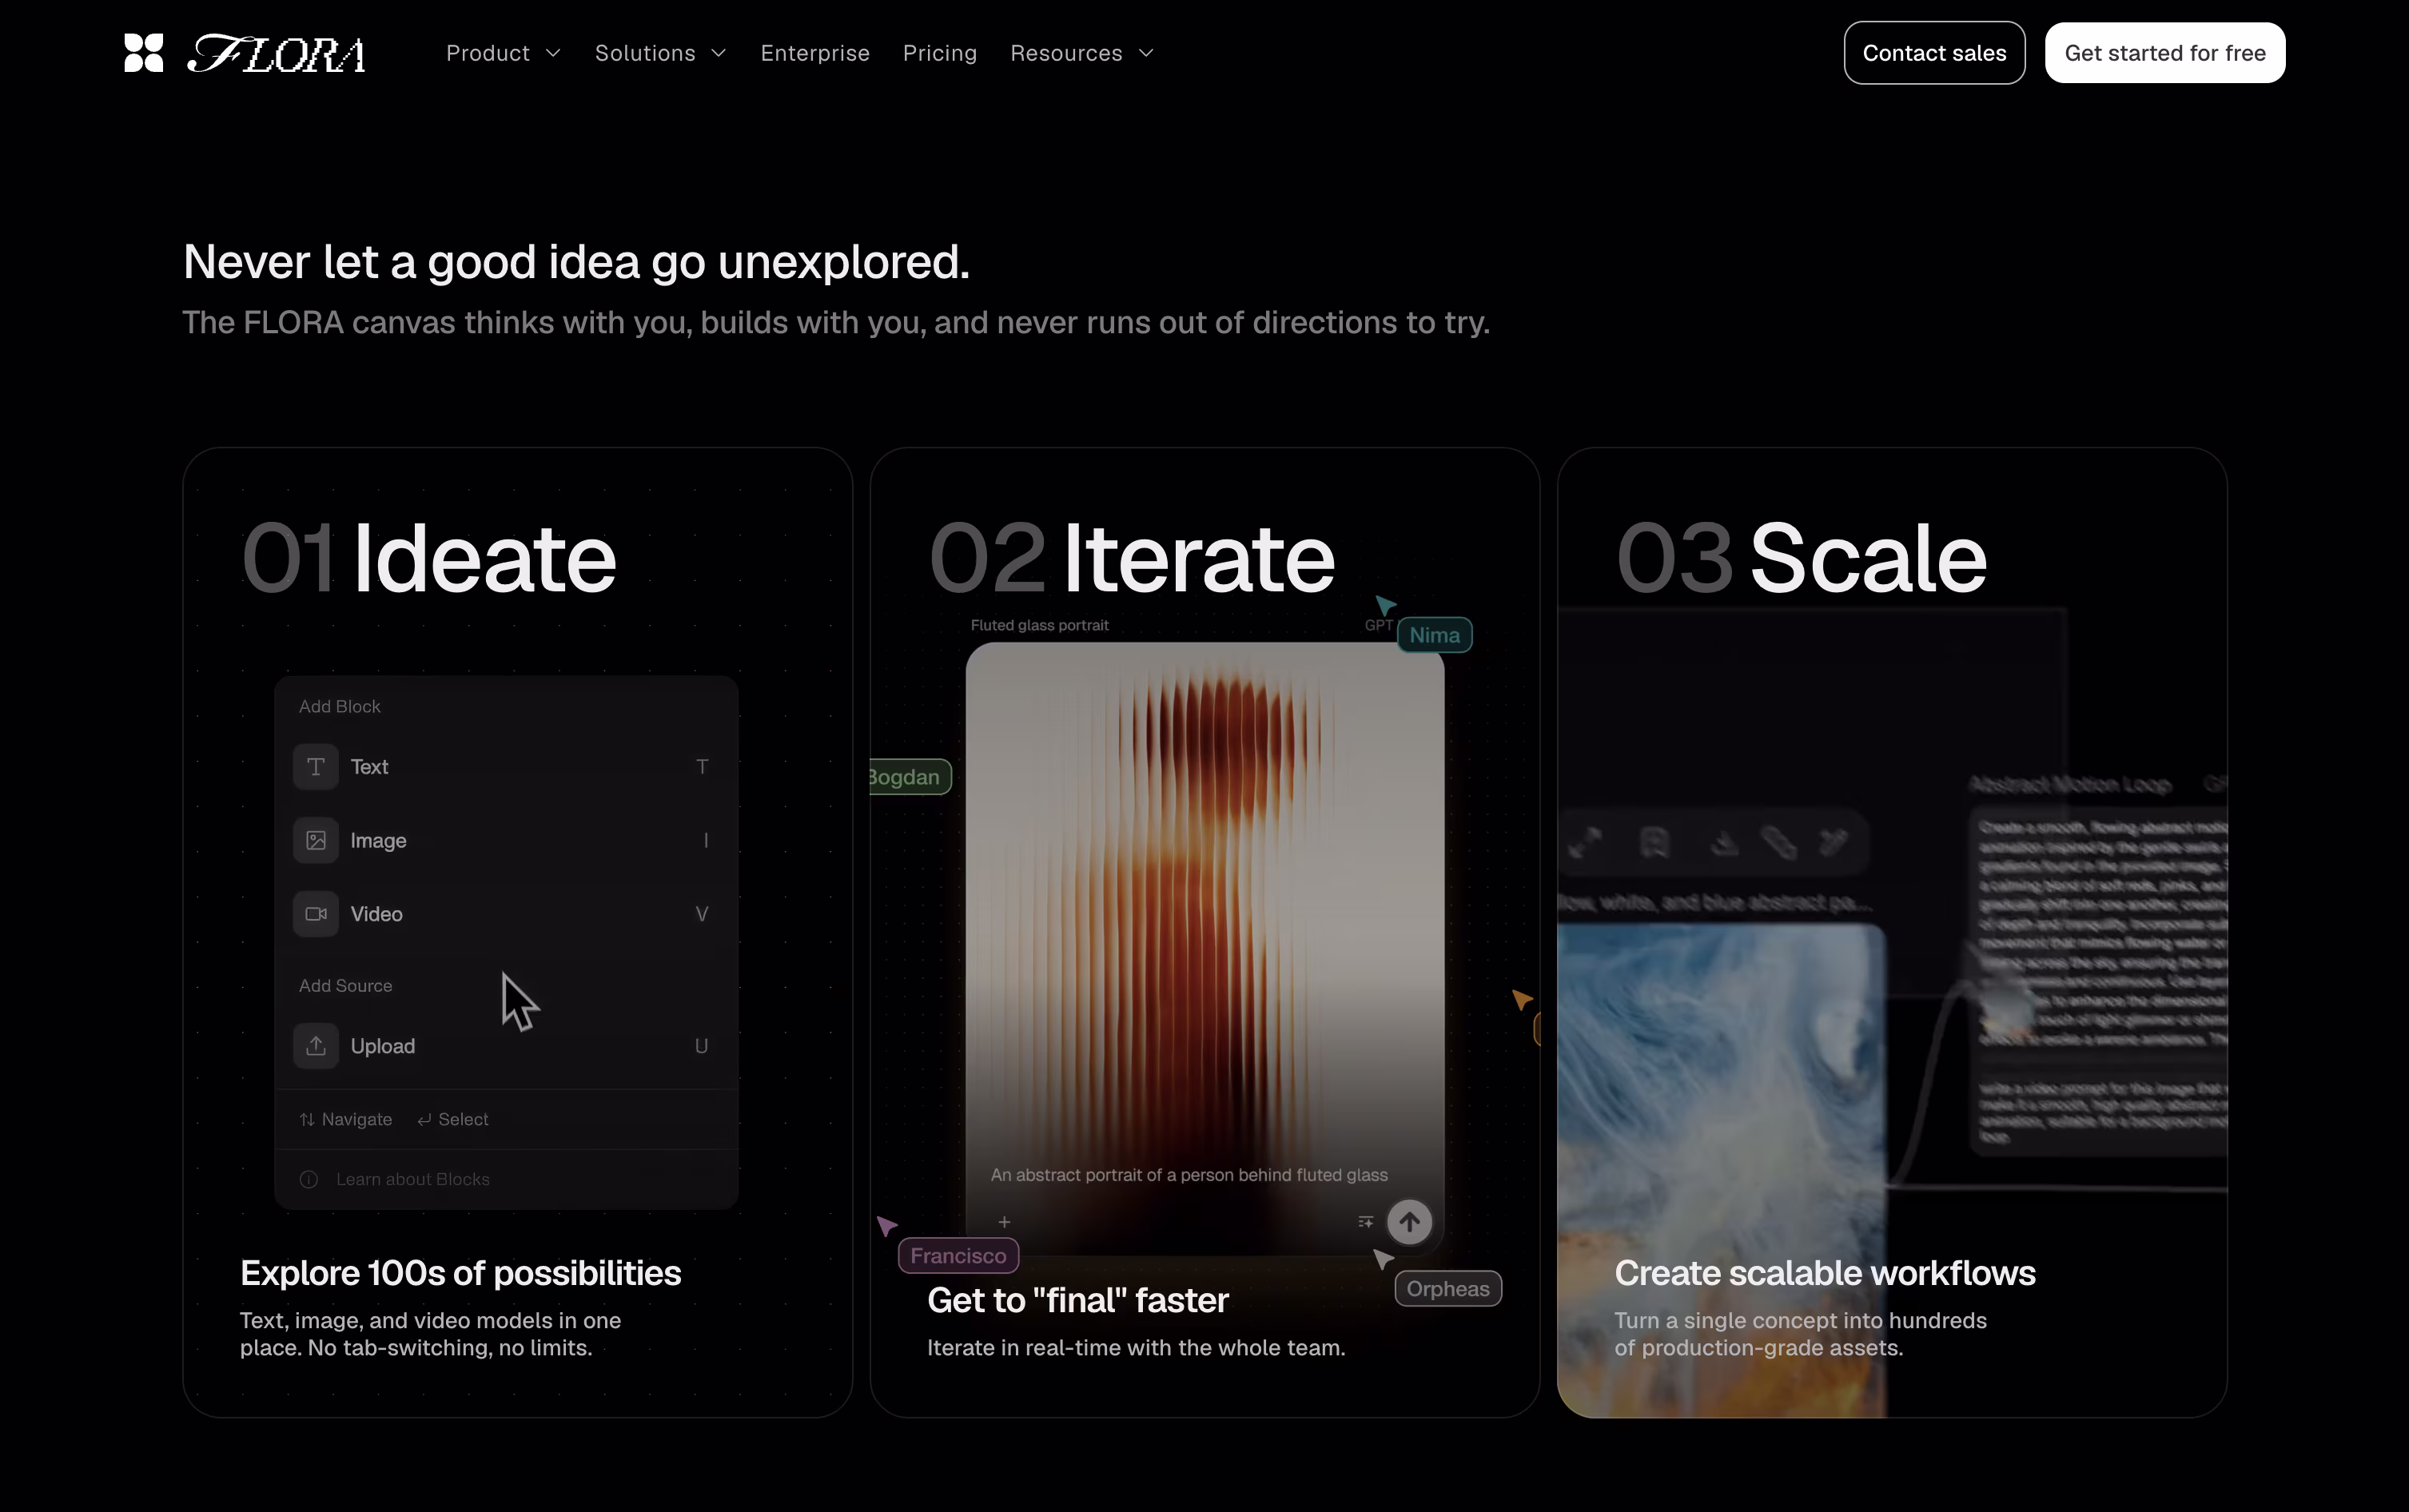The height and width of the screenshot is (1512, 2409).
Task: Go to the FLORA wordmark home link
Action: pyautogui.click(x=277, y=54)
